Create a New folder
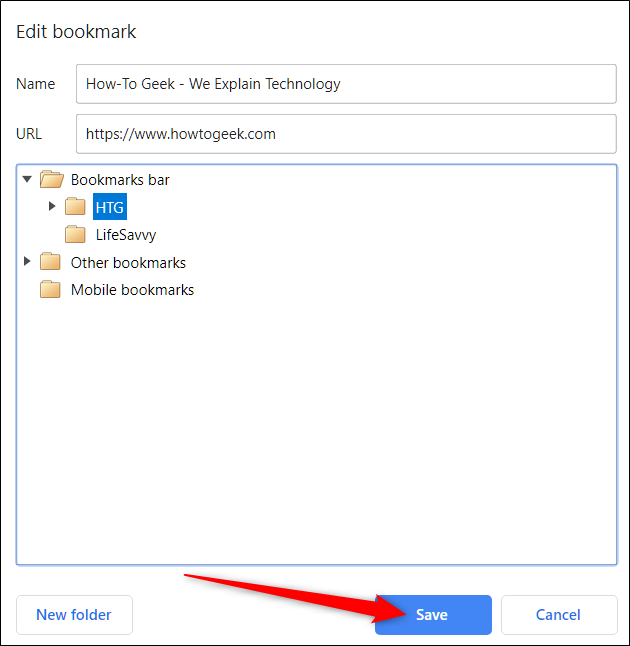Image resolution: width=630 pixels, height=646 pixels. [x=74, y=615]
